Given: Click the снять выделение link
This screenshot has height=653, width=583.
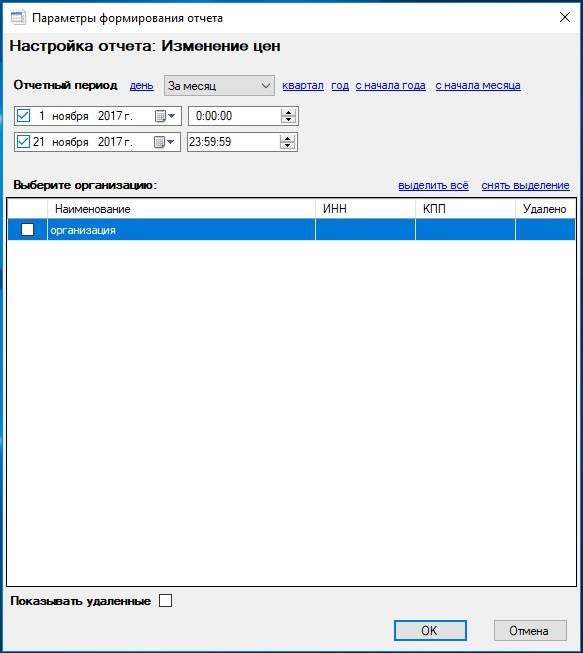Looking at the screenshot, I should [x=526, y=185].
